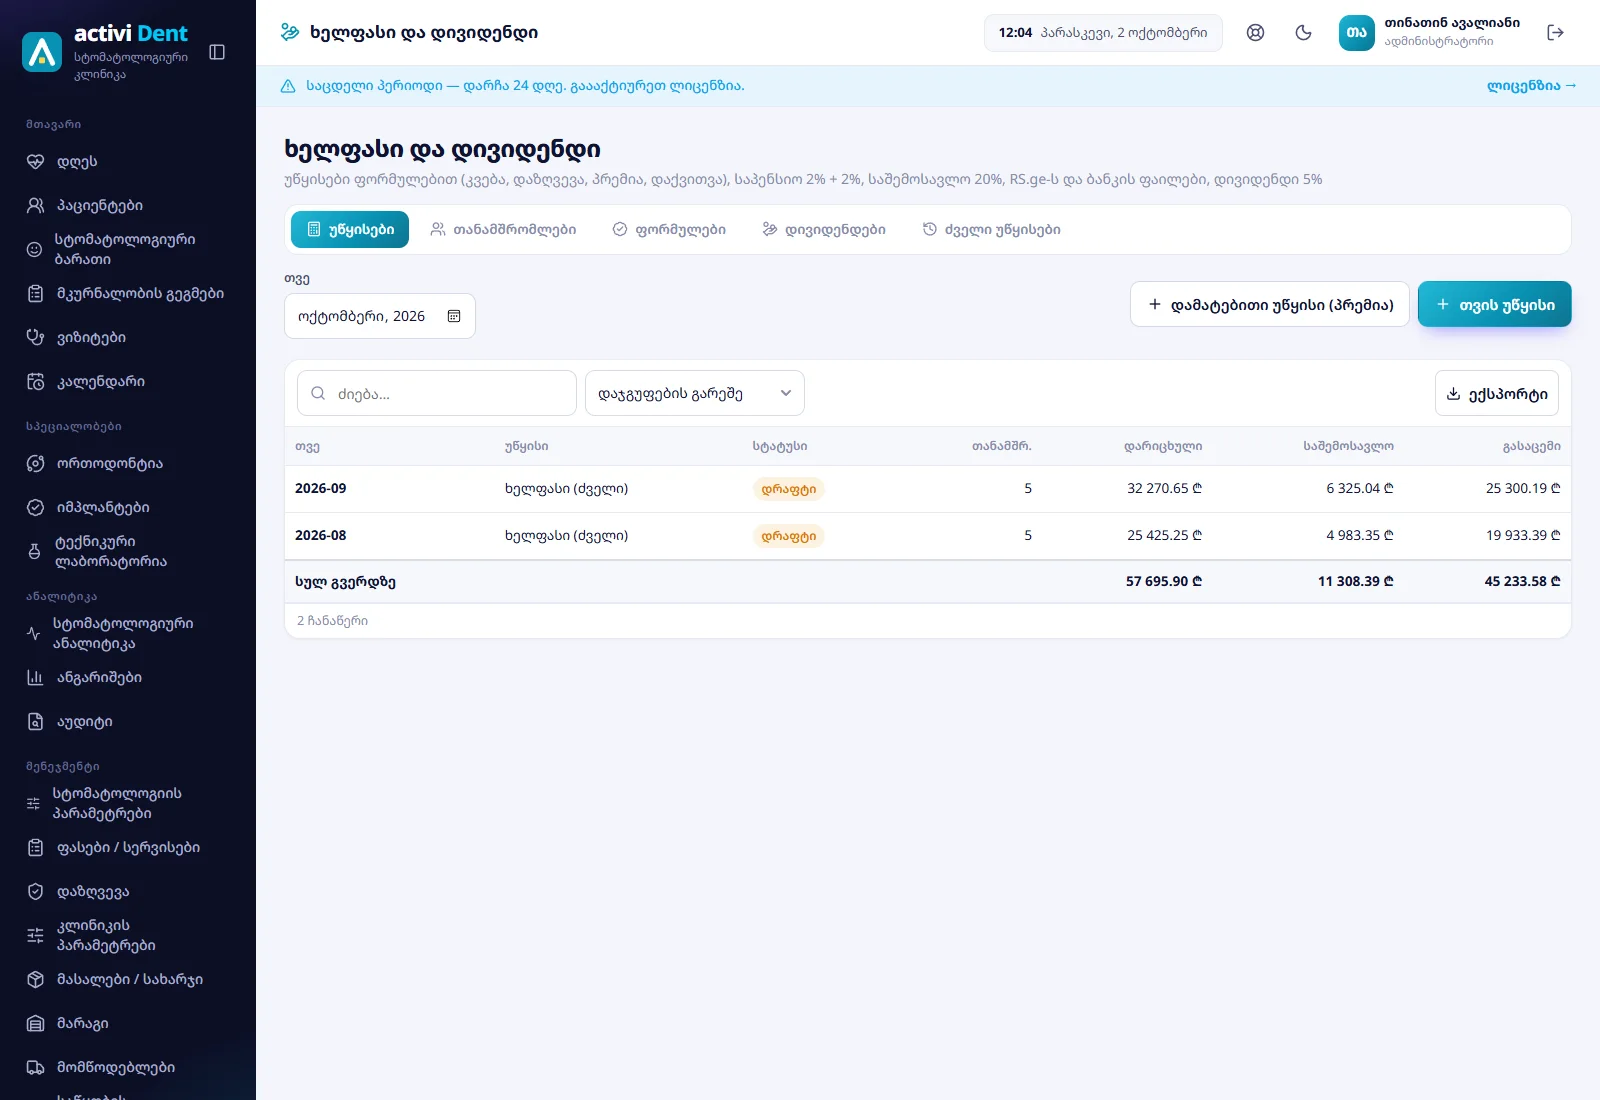Expand დაჯგუფების გარეშე dropdown
1600x1100 pixels.
pos(695,393)
